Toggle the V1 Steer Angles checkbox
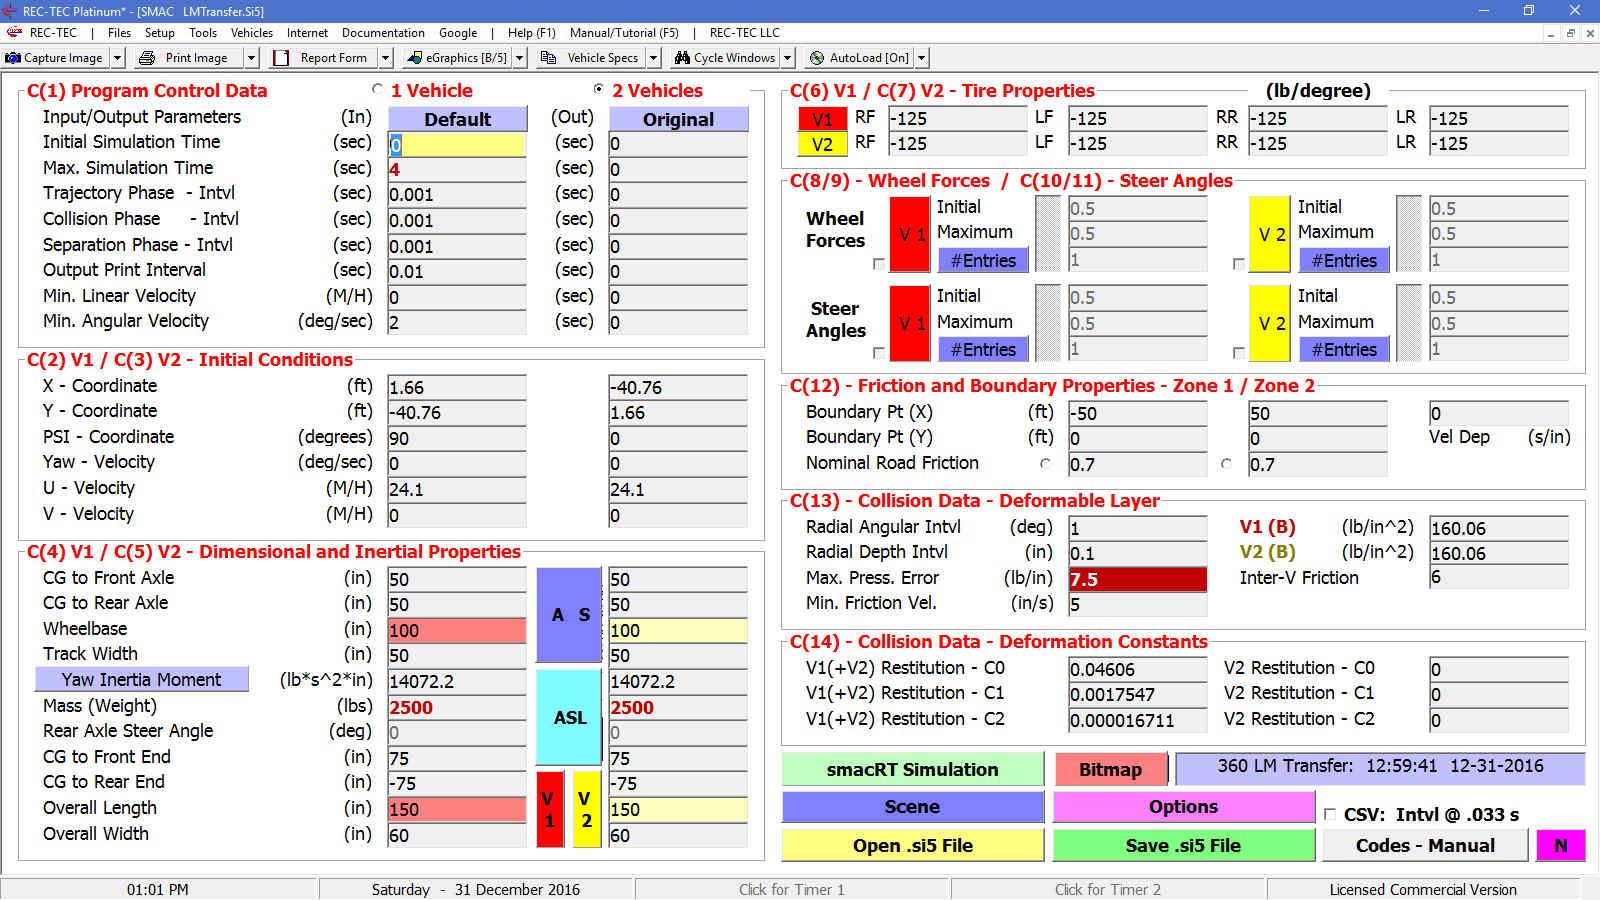This screenshot has height=900, width=1600. tap(878, 353)
